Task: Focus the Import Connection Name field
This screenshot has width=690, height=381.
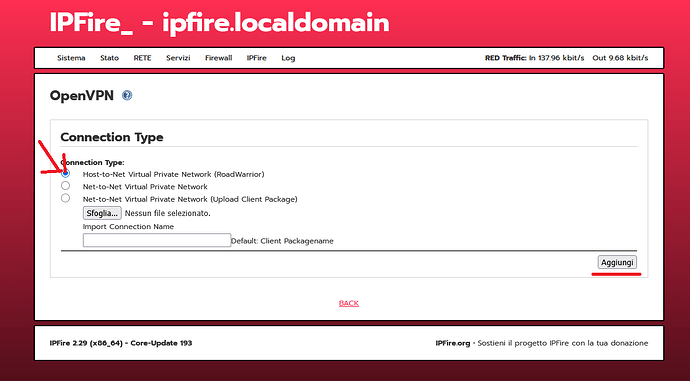Action: pos(157,240)
